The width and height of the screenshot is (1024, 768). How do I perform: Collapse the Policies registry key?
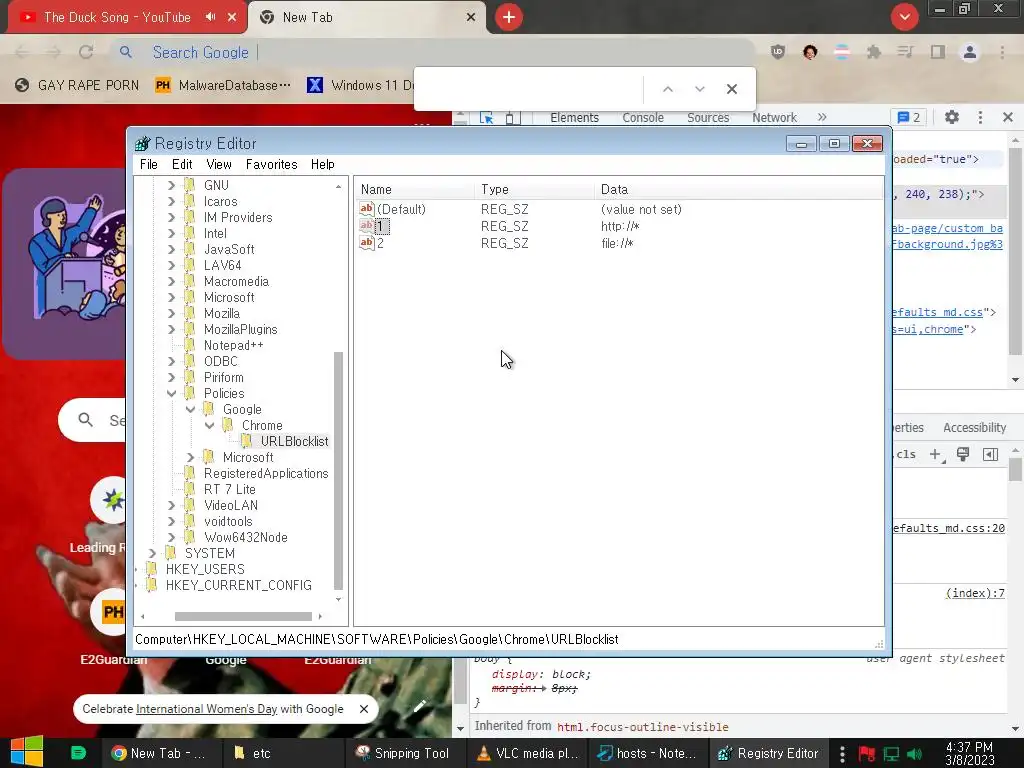tap(171, 393)
